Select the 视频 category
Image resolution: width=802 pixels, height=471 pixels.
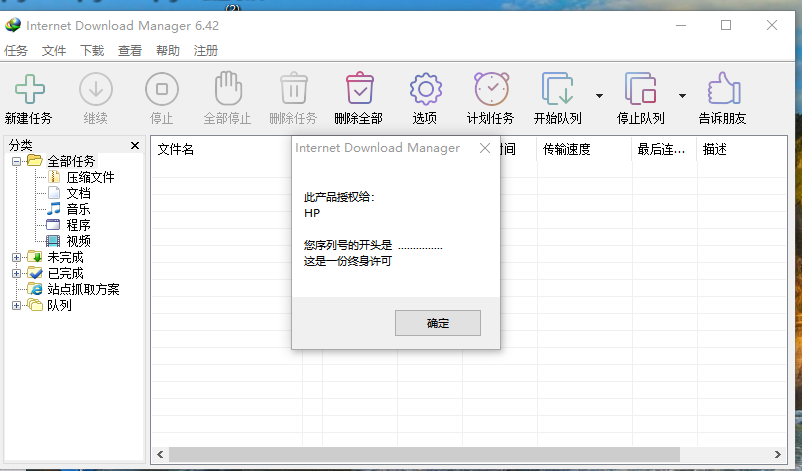tap(78, 241)
